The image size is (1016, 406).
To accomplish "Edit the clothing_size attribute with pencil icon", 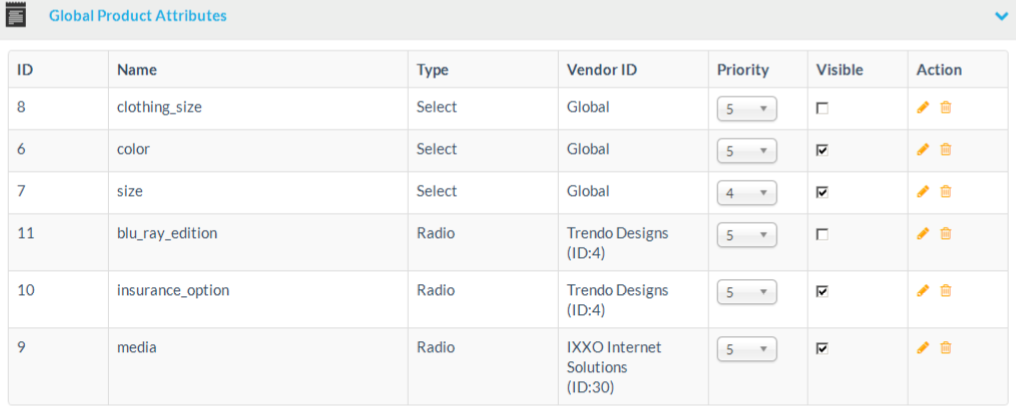I will [x=923, y=108].
